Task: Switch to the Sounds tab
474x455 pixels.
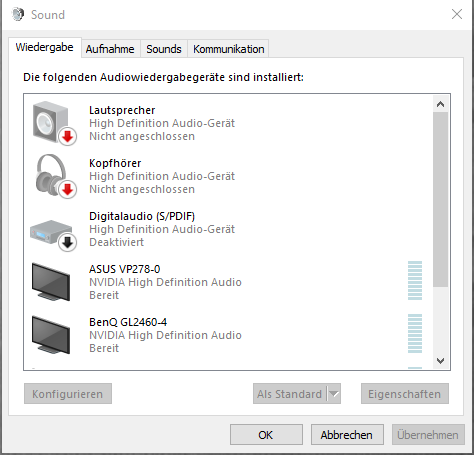Action: [164, 49]
